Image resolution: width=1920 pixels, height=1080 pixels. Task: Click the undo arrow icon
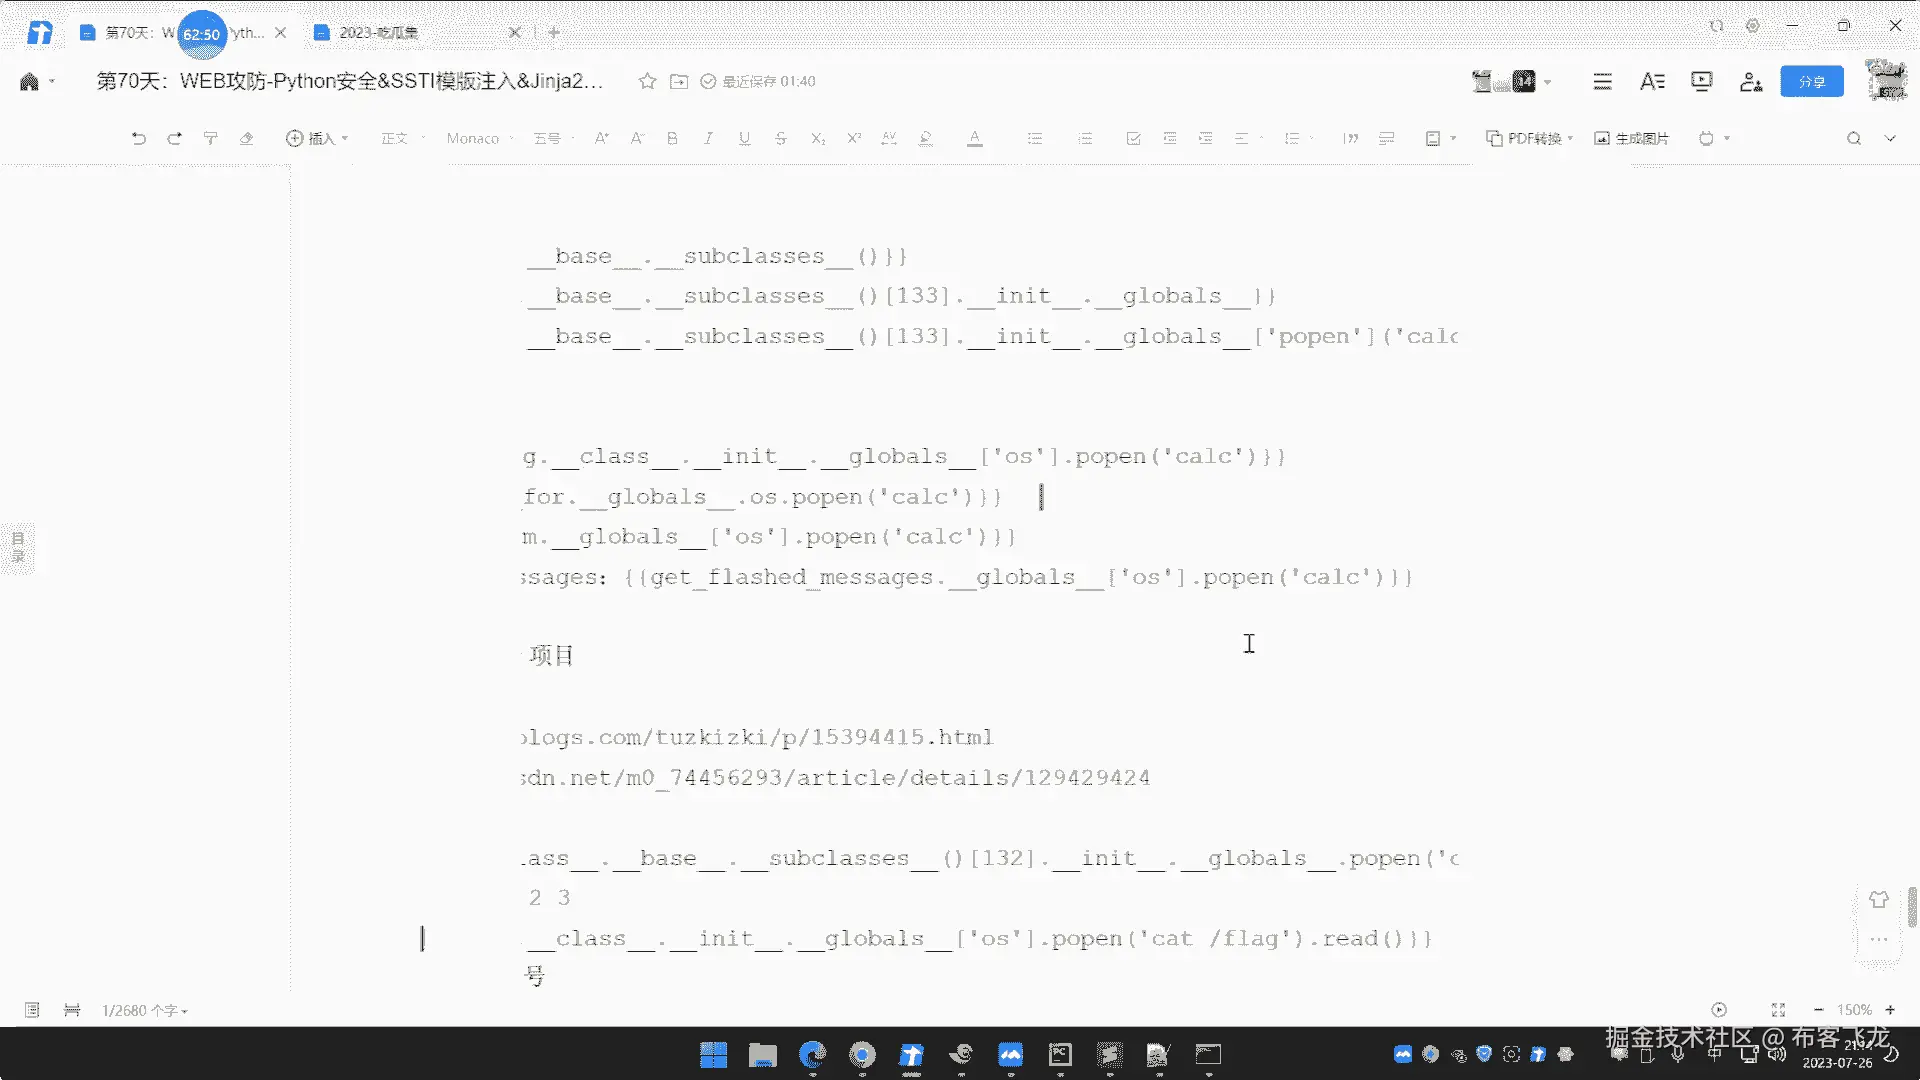tap(138, 139)
